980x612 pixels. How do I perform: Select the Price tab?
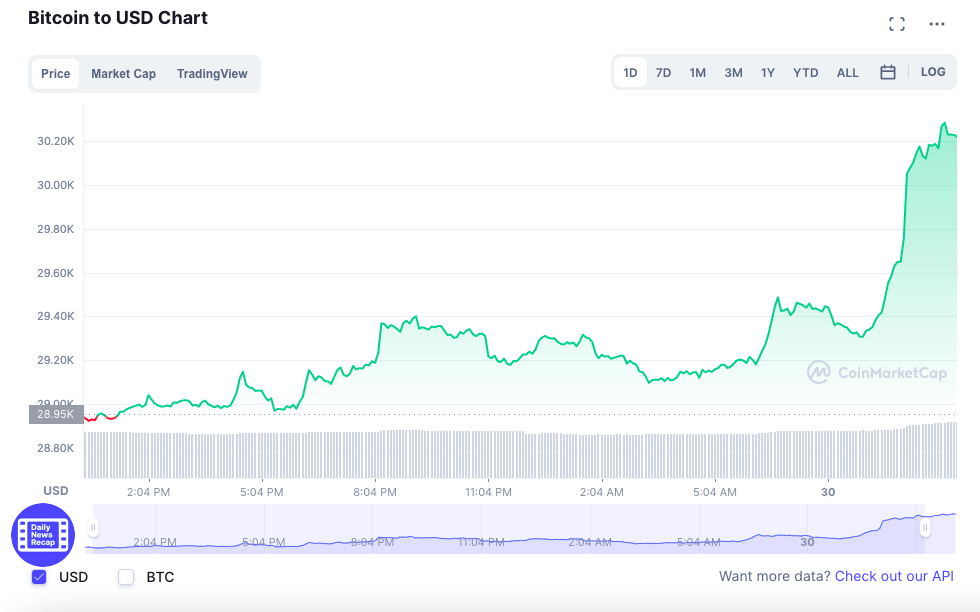[x=56, y=74]
